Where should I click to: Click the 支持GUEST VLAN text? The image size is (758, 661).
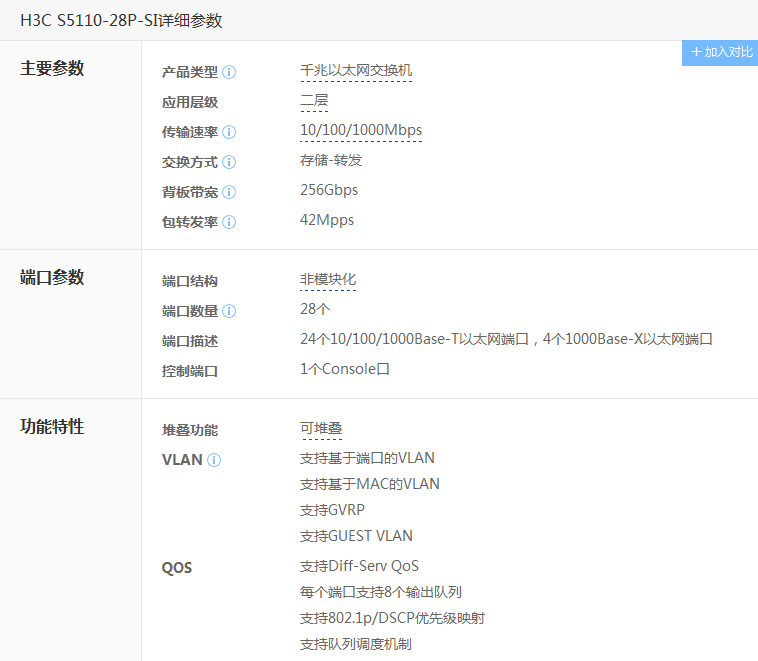click(356, 536)
